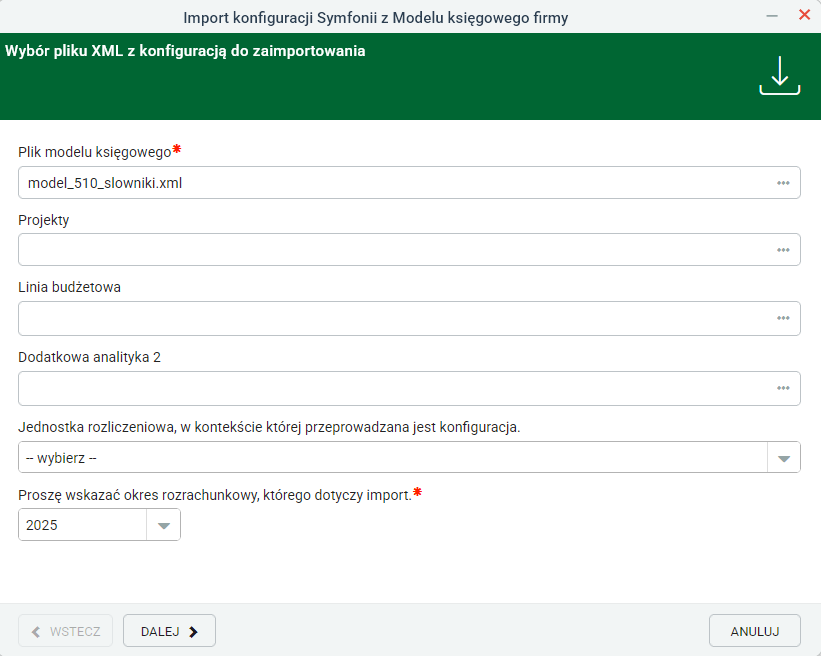Image resolution: width=821 pixels, height=656 pixels.
Task: Click the 'Jednostka rozliczeniowa' description text
Action: click(x=269, y=427)
